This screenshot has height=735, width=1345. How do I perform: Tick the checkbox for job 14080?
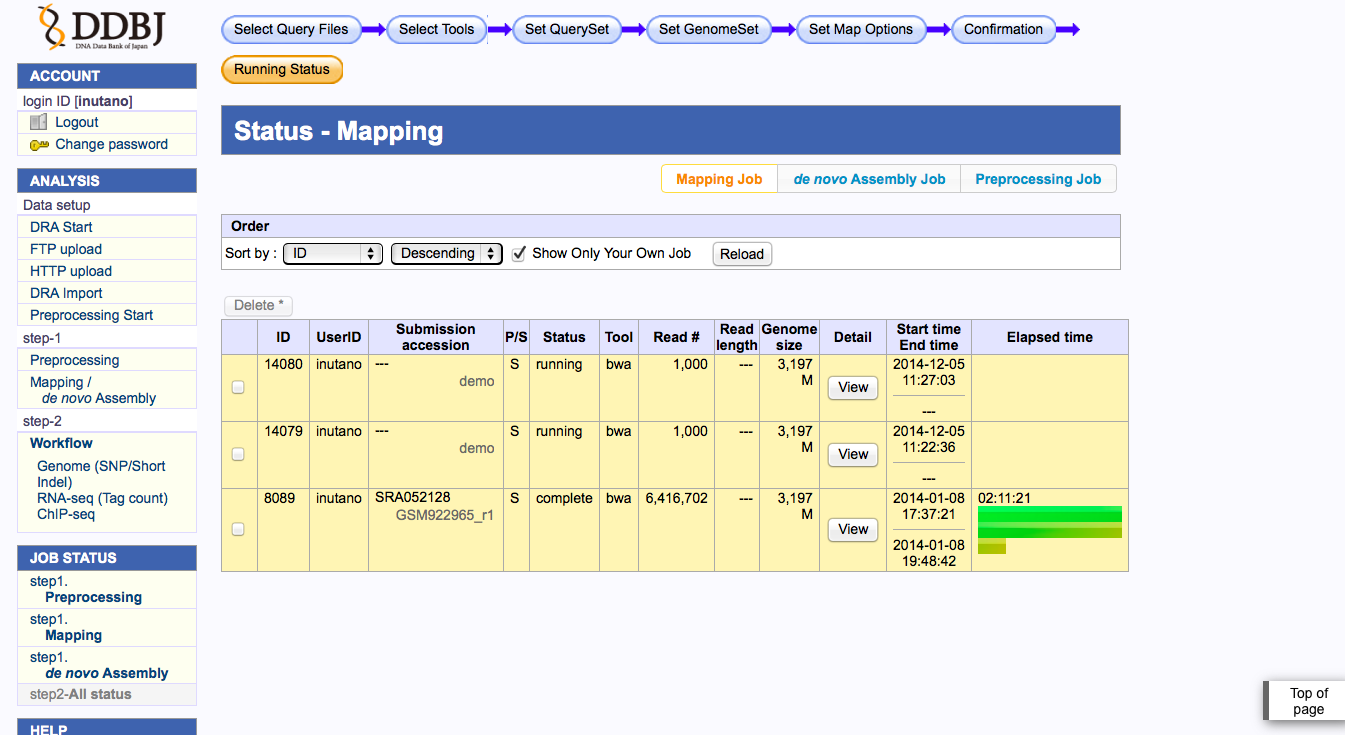tap(238, 388)
